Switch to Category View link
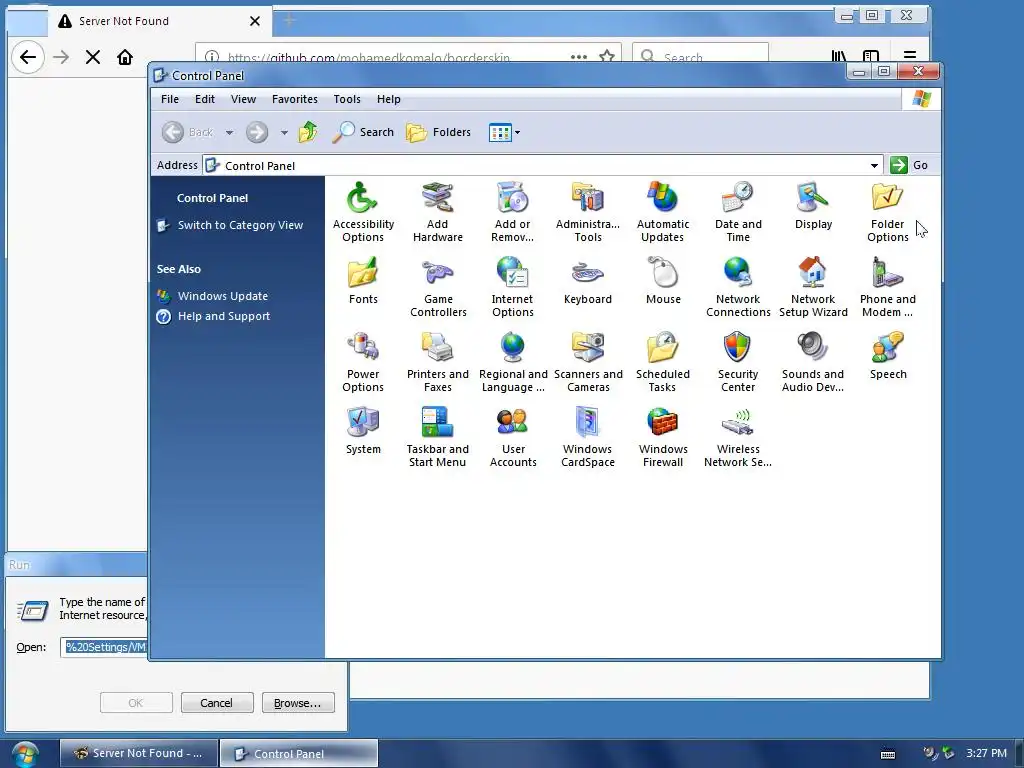The height and width of the screenshot is (768, 1024). [240, 225]
